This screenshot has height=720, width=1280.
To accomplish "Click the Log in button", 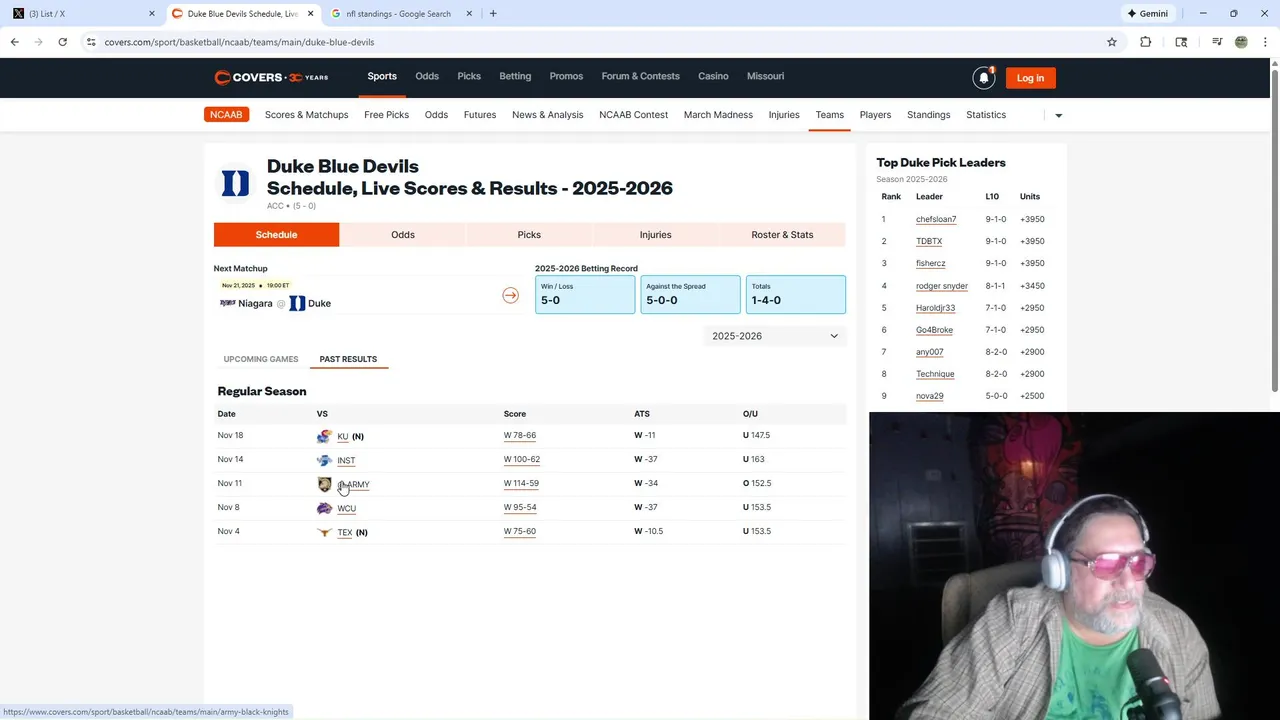I will tap(1030, 78).
